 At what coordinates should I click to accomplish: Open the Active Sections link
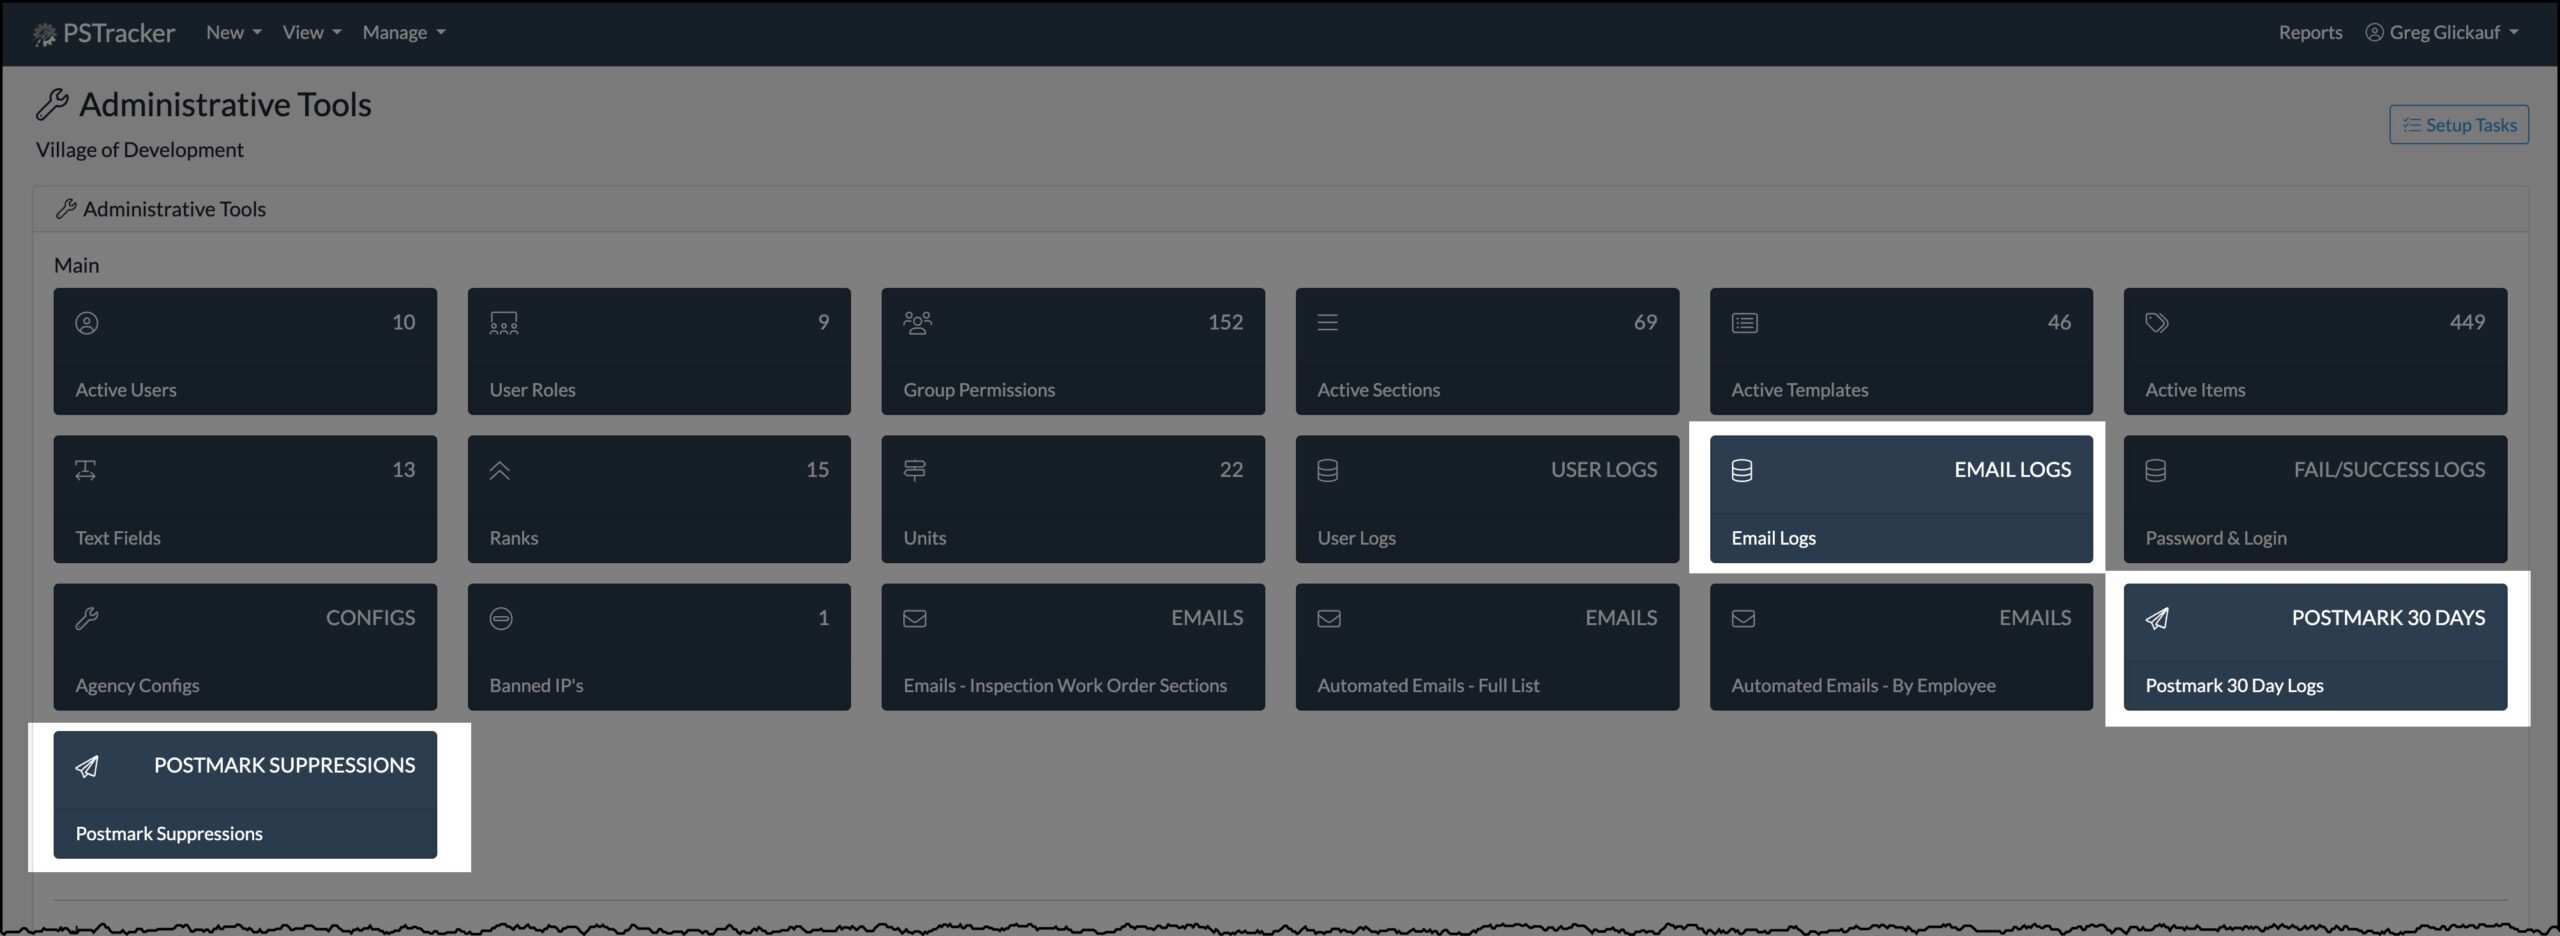pyautogui.click(x=1378, y=390)
